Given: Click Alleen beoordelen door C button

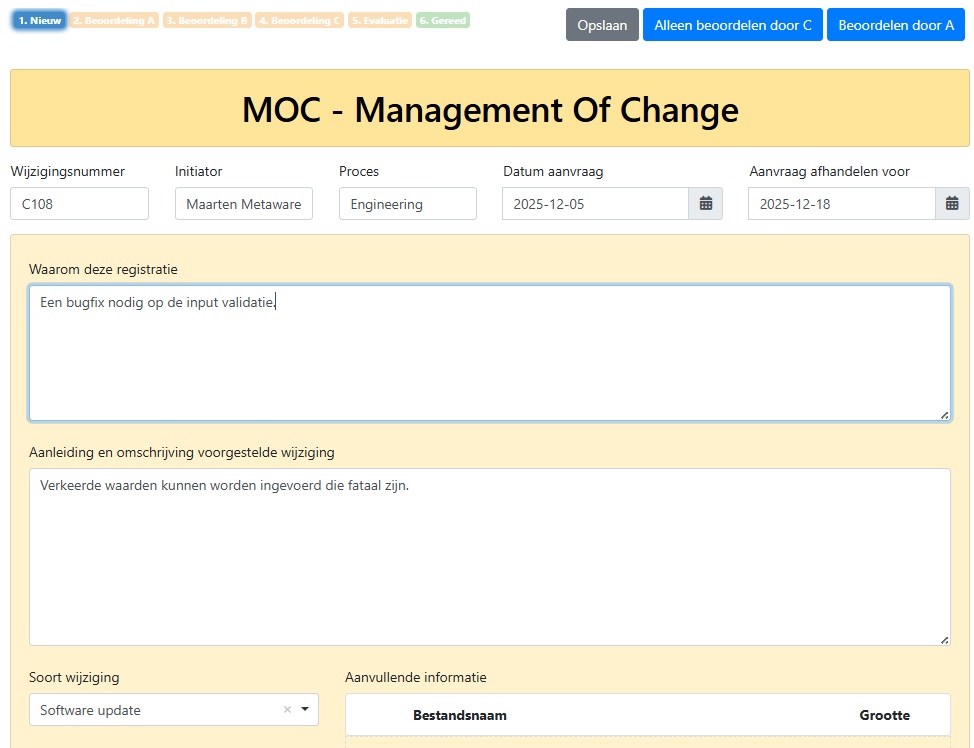Looking at the screenshot, I should click(x=733, y=25).
